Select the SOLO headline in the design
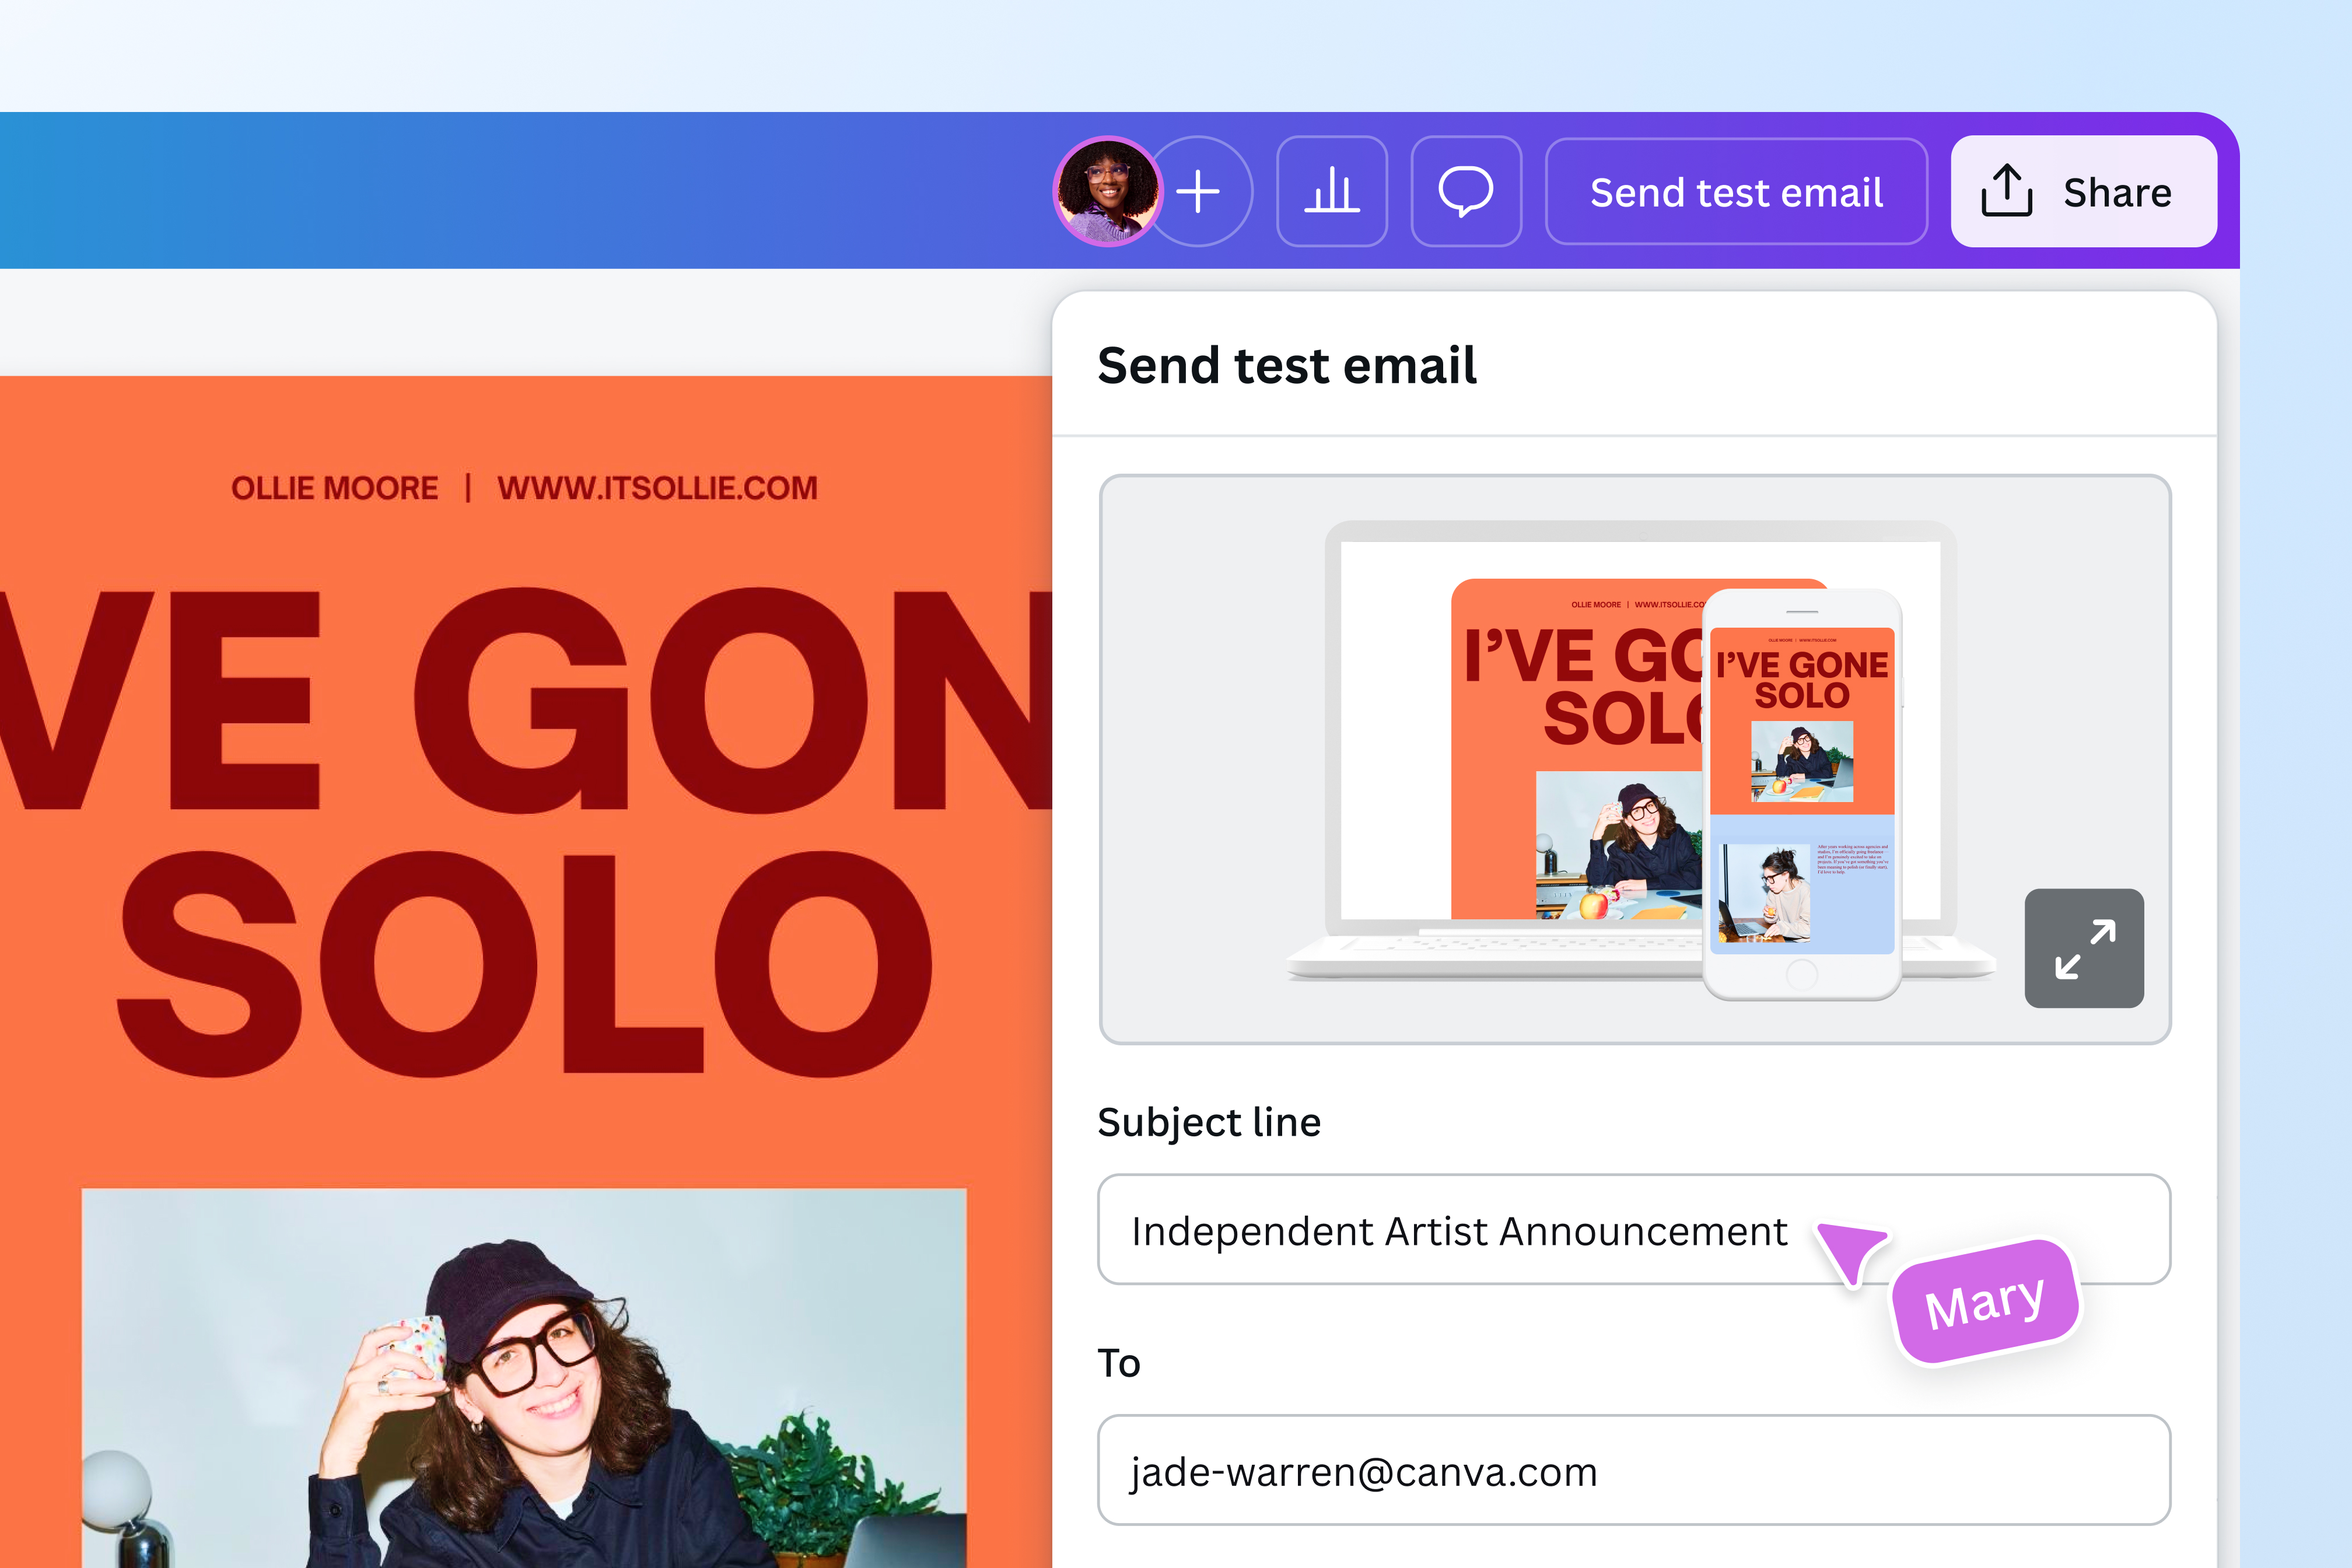The width and height of the screenshot is (2352, 1568). pyautogui.click(x=525, y=965)
